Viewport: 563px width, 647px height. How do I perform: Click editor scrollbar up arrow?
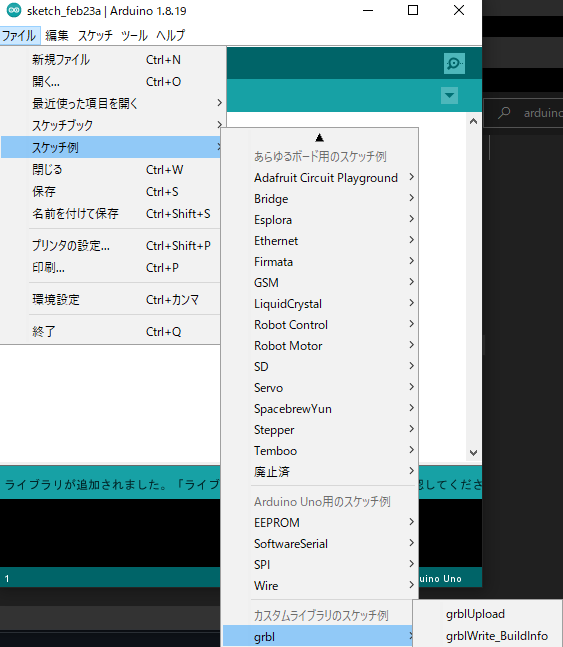point(473,121)
